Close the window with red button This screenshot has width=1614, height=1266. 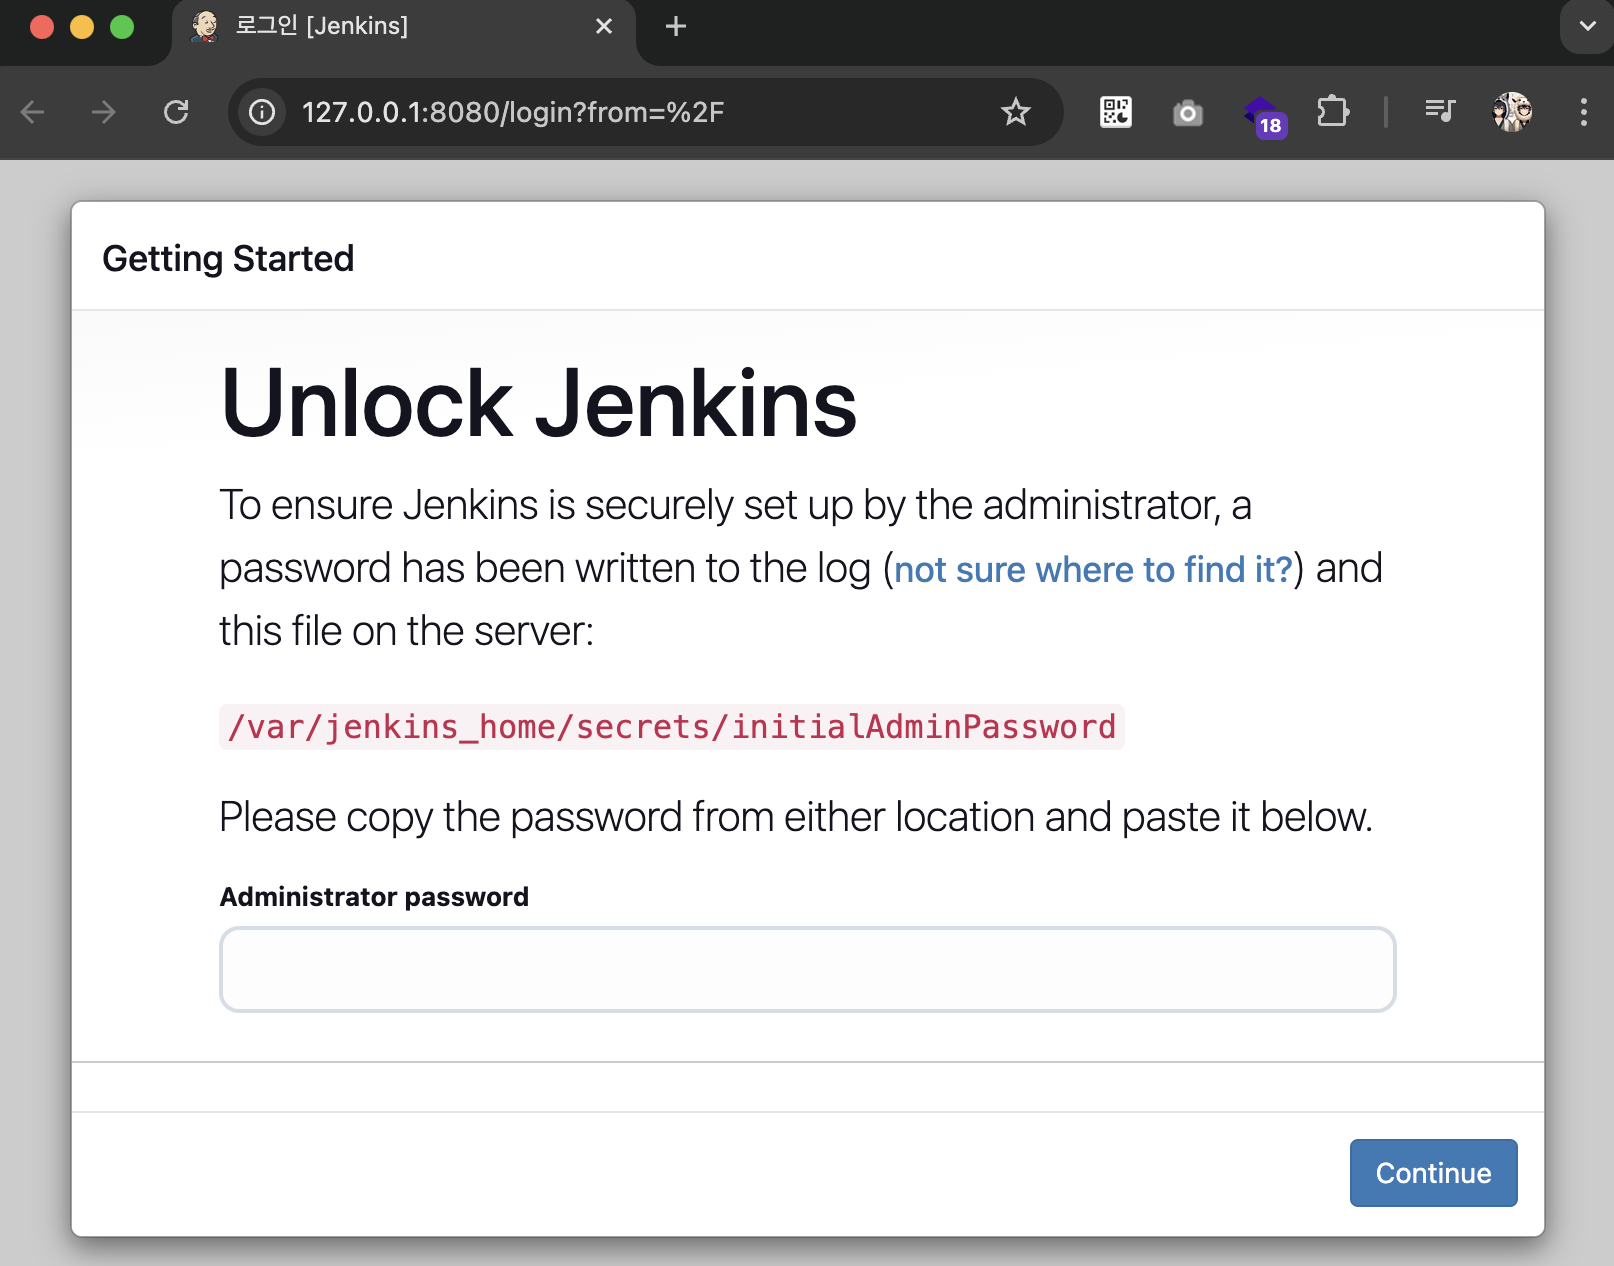pos(42,27)
